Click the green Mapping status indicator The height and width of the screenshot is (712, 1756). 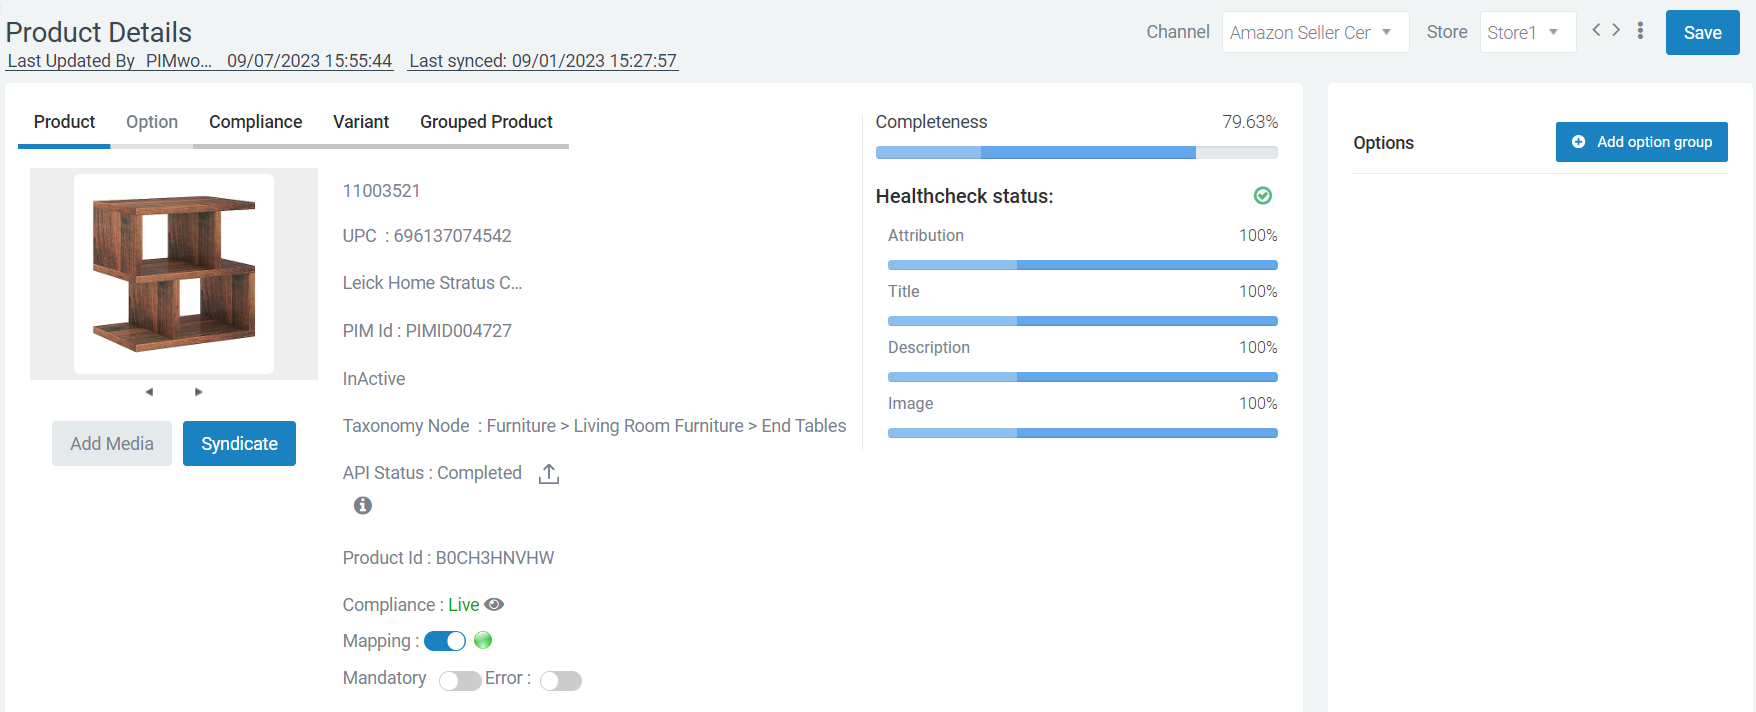click(x=483, y=640)
